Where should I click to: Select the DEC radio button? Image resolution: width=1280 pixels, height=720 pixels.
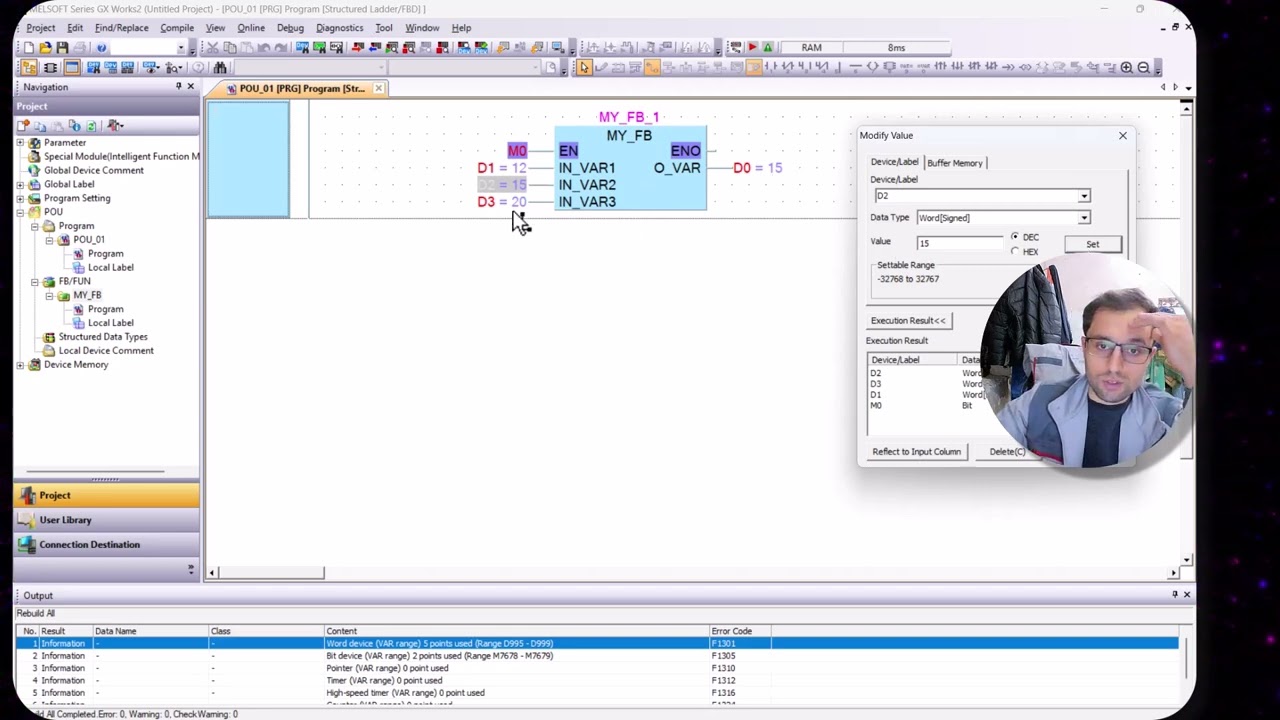click(1015, 237)
